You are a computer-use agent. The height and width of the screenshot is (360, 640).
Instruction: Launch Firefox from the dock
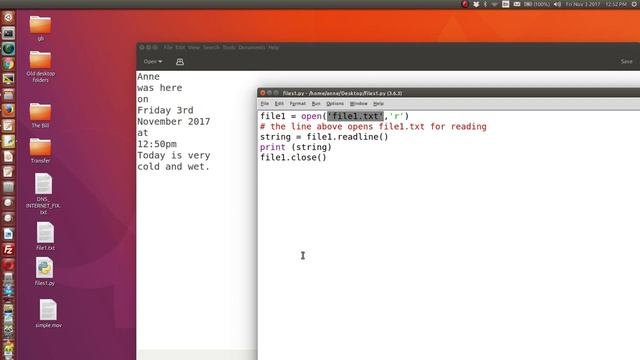[8, 110]
